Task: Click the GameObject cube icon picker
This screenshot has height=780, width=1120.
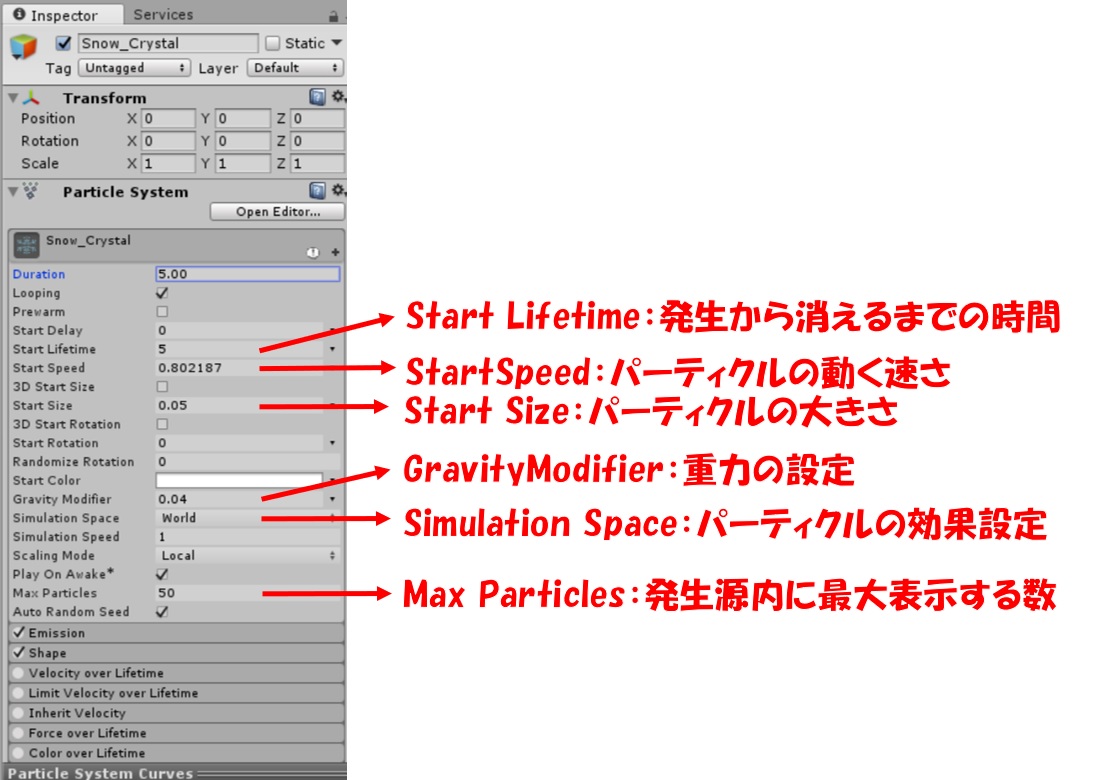Action: (23, 47)
